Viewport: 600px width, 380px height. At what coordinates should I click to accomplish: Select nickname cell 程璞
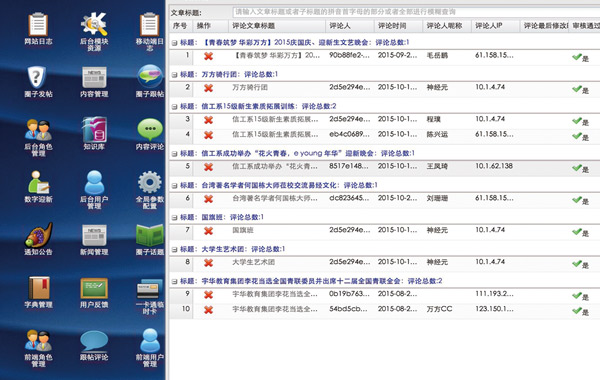coord(434,119)
